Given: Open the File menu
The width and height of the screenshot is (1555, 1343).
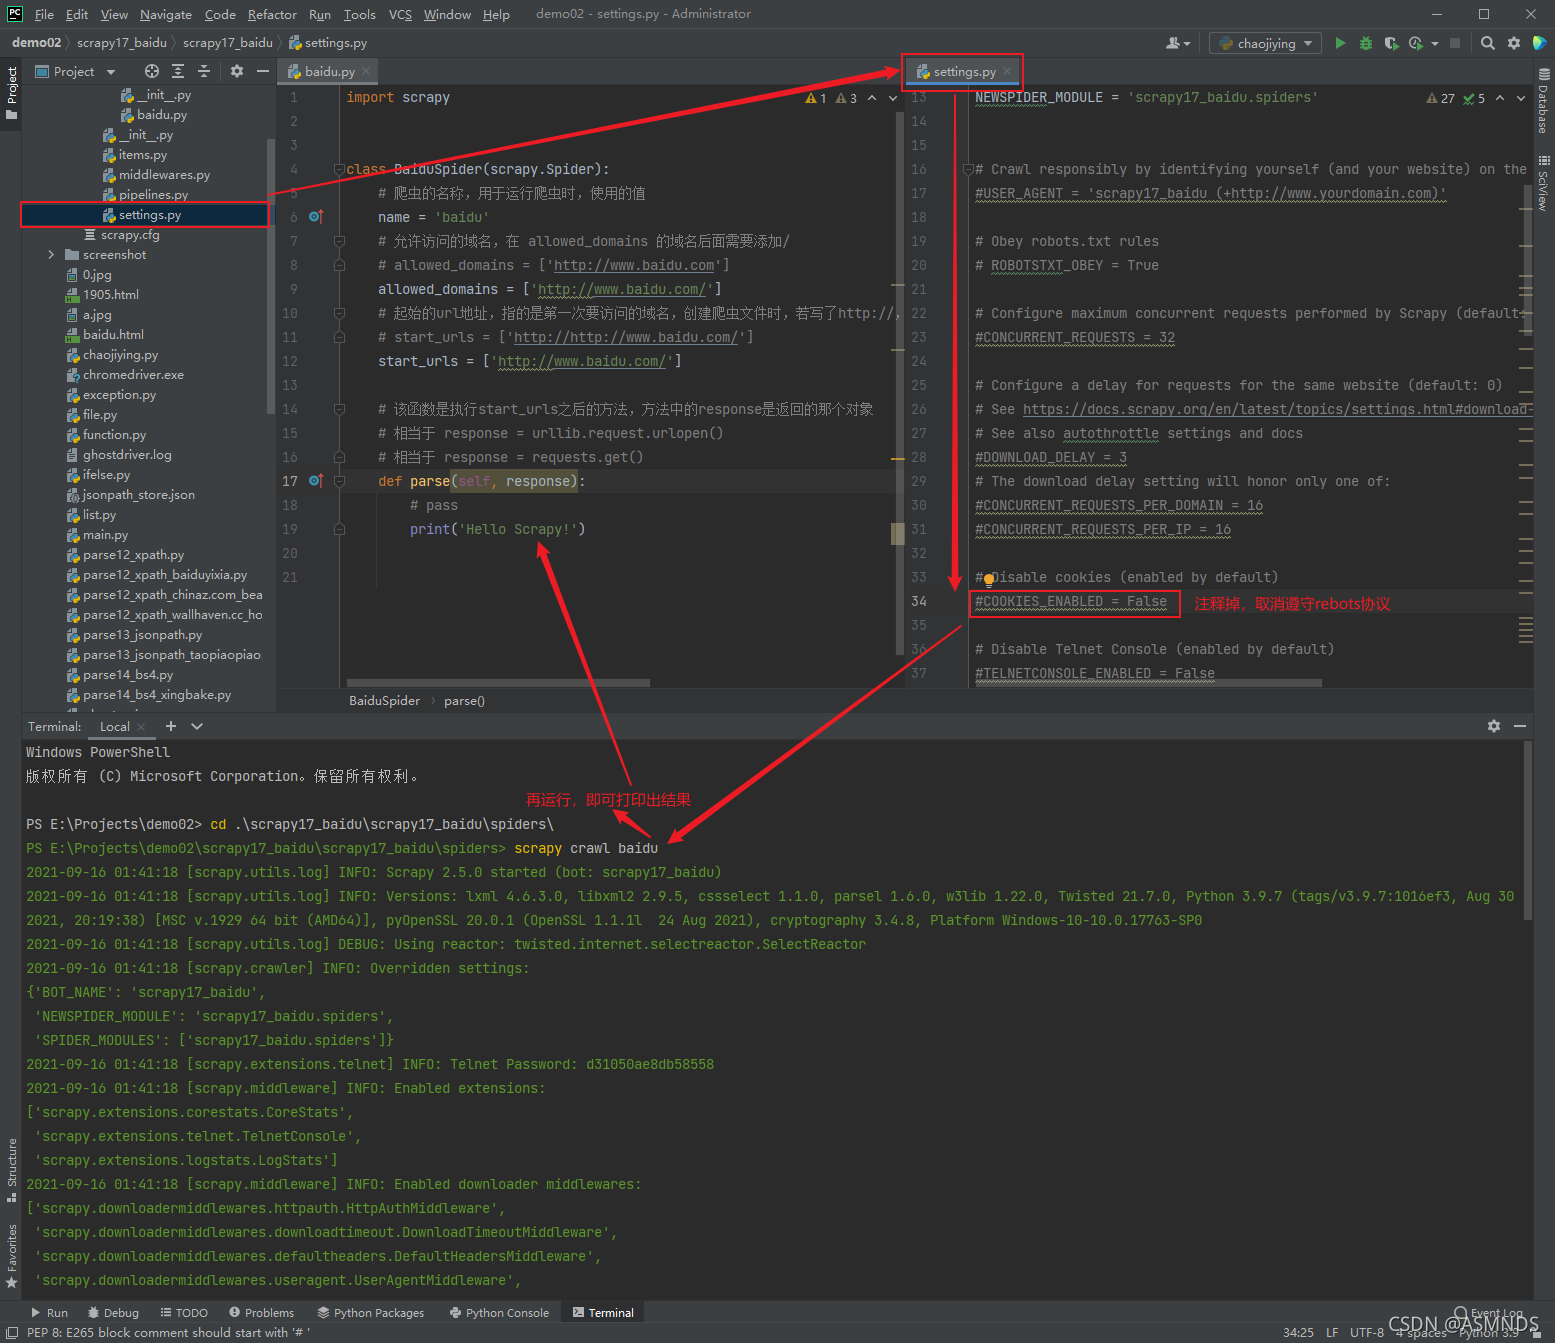Looking at the screenshot, I should click(44, 14).
